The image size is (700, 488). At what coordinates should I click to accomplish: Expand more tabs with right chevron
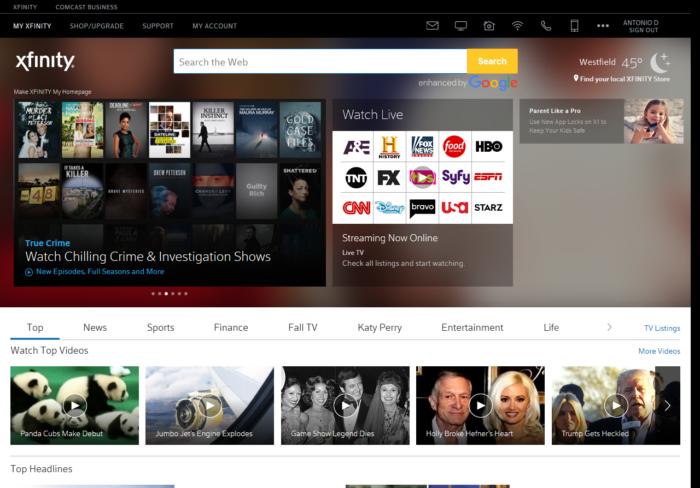pos(609,327)
